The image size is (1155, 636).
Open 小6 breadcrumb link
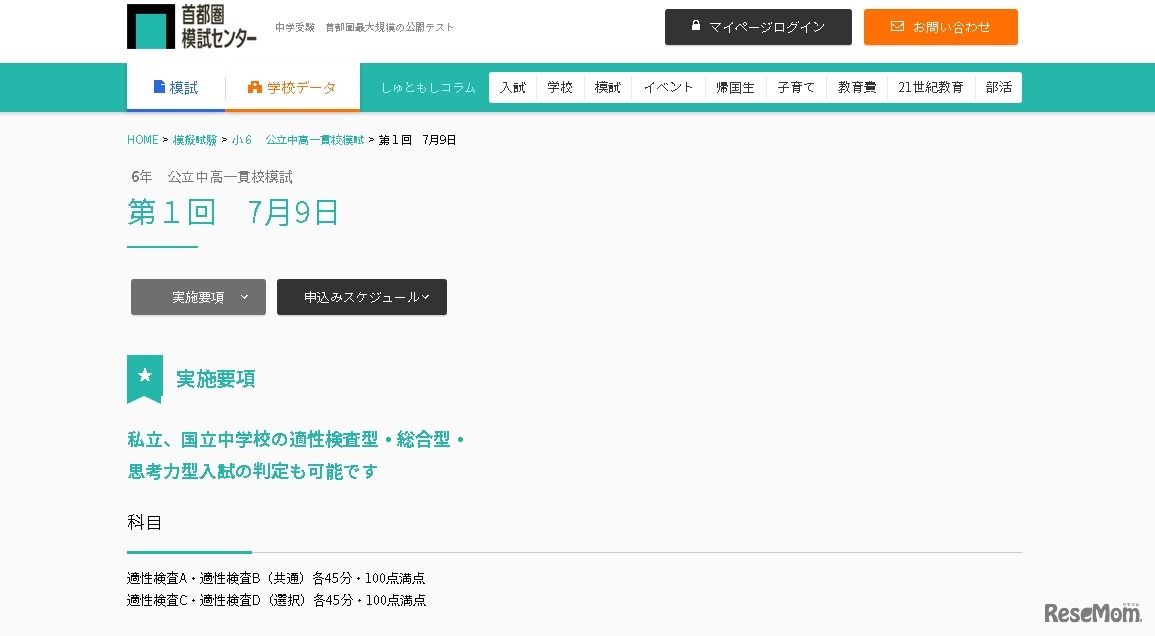coord(242,140)
